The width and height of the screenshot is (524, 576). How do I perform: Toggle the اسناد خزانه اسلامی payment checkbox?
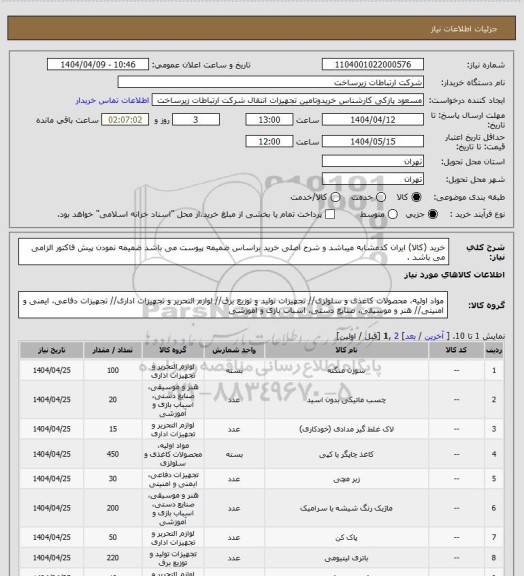pyautogui.click(x=330, y=214)
